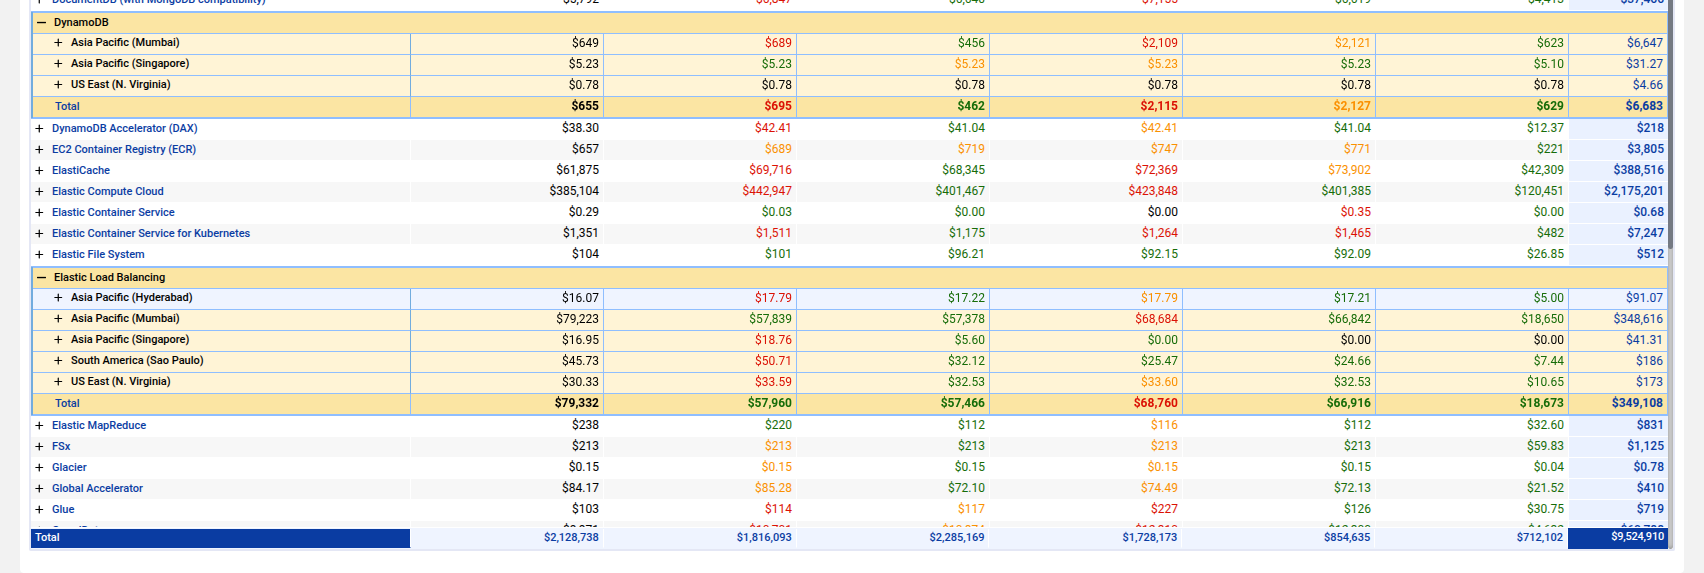Expand Asia Pacific (Mumbai) under Load Balancing
Viewport: 1704px width, 573px height.
tap(58, 319)
